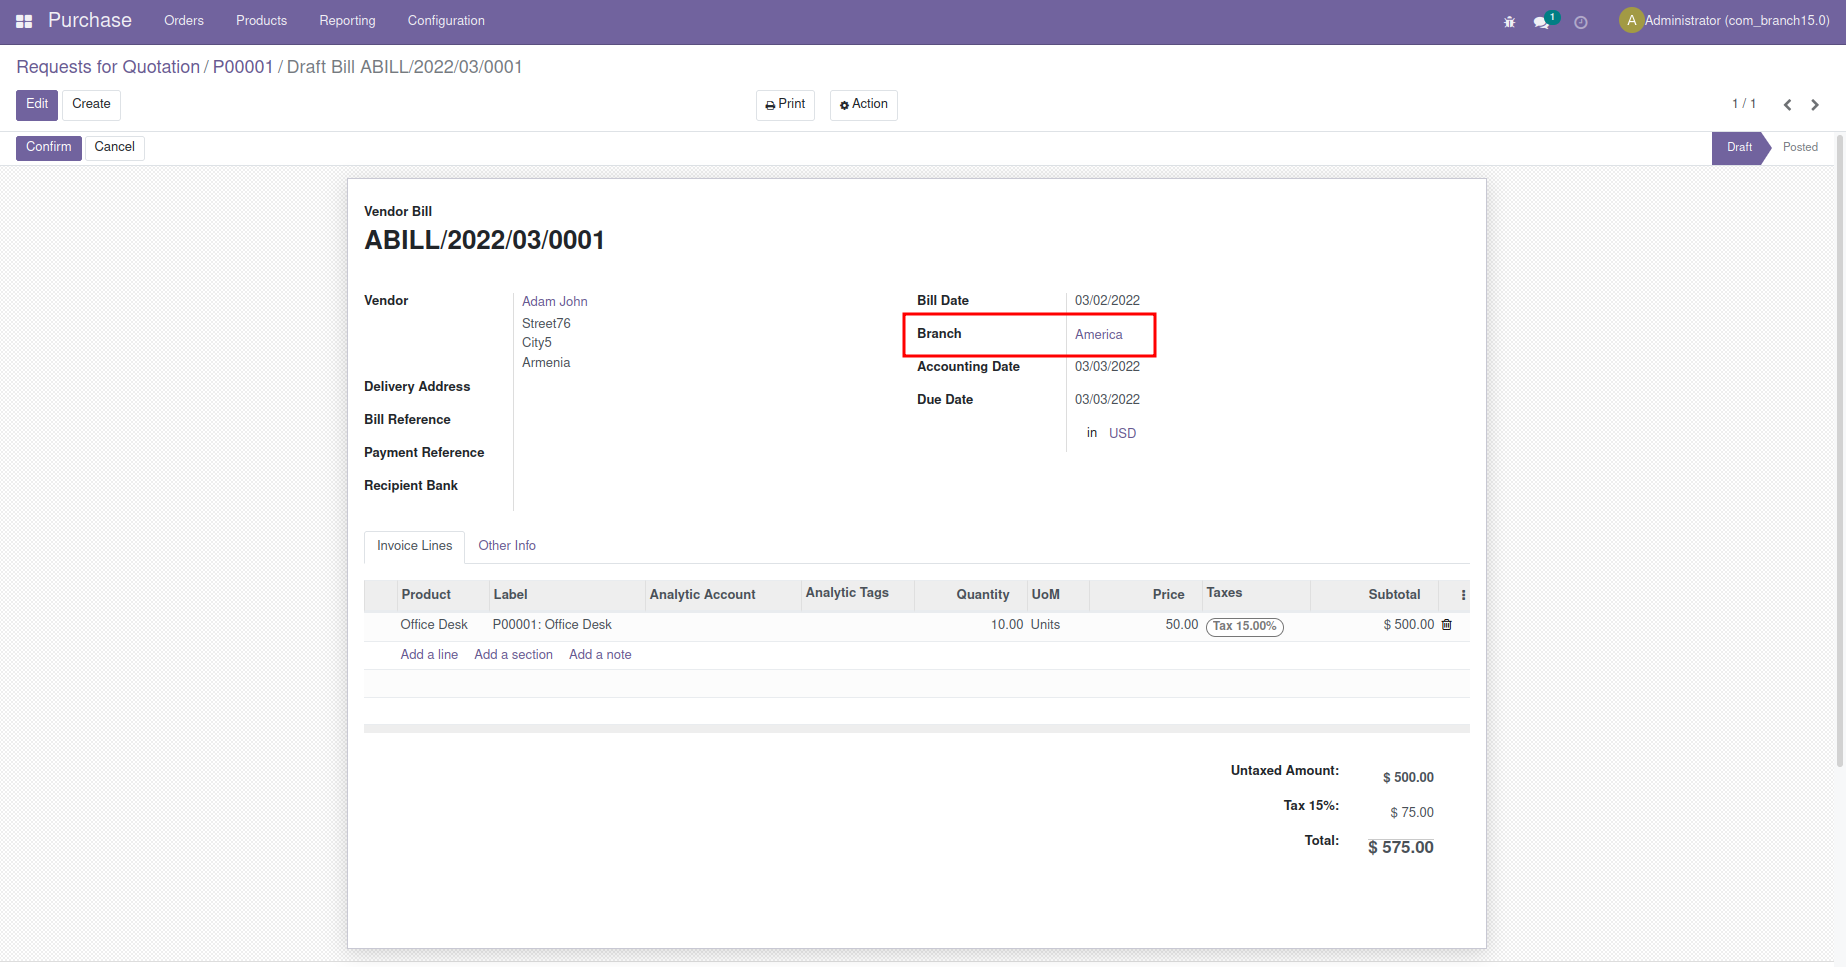The height and width of the screenshot is (967, 1846).
Task: Click the Tax 15.00% tag
Action: coord(1244,626)
